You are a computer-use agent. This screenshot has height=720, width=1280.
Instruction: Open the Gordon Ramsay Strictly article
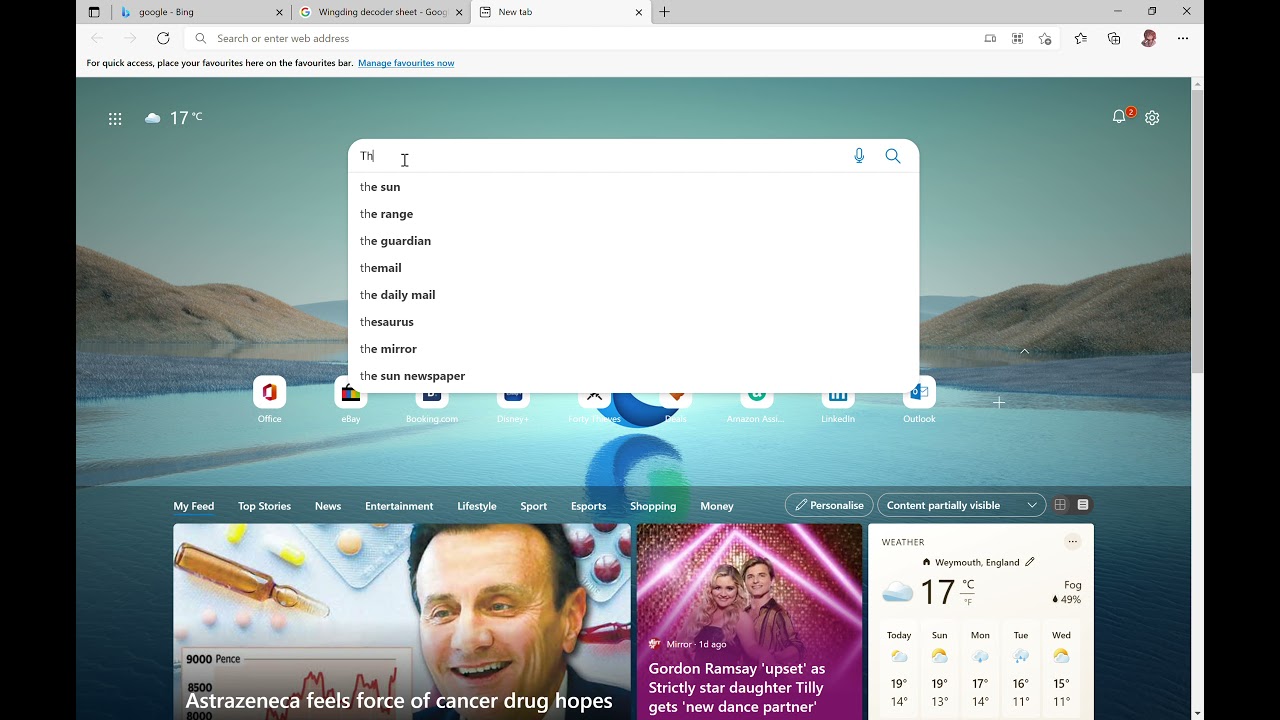749,621
